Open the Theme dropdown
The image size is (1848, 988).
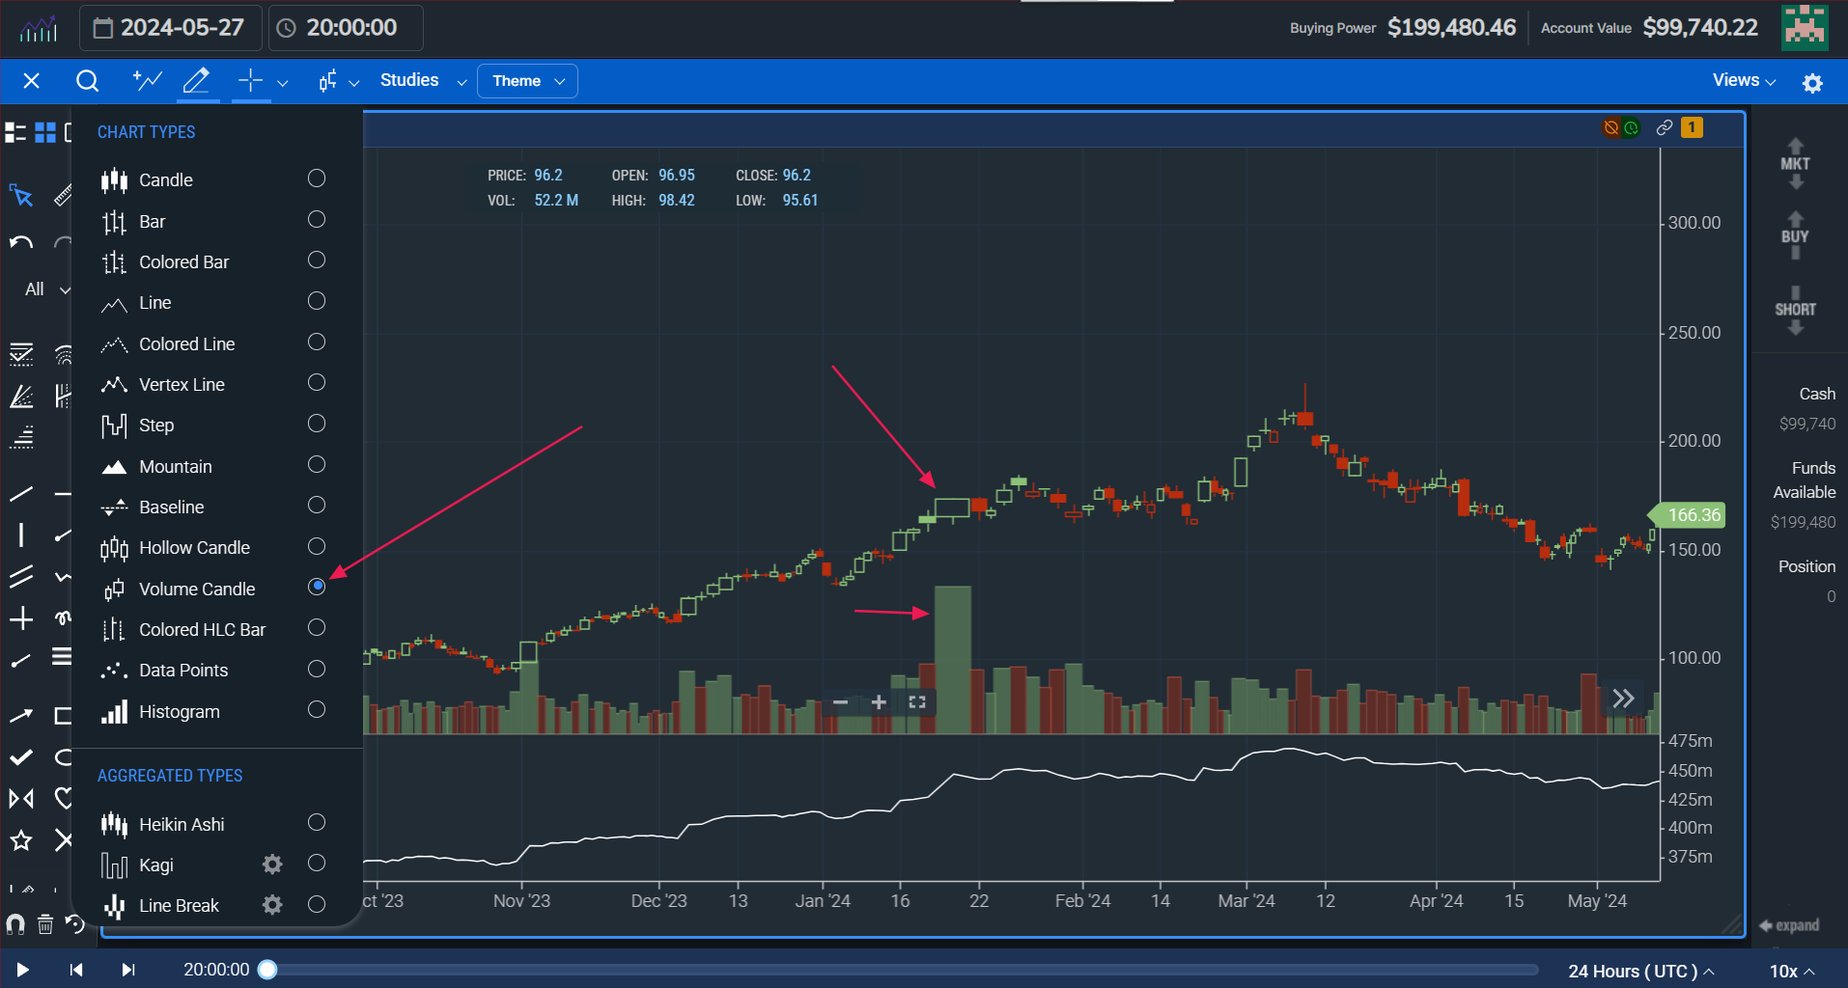(x=527, y=81)
